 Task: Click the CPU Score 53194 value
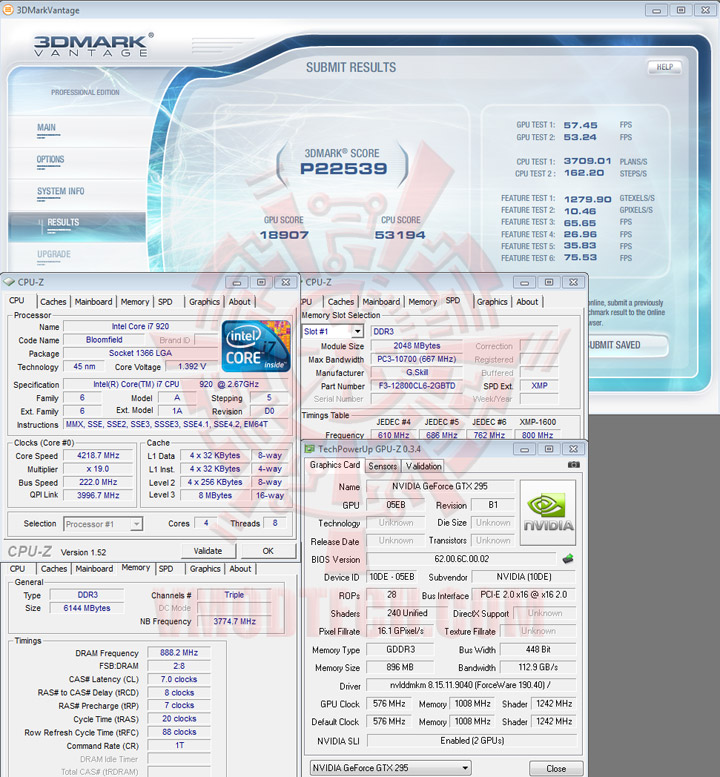(x=400, y=235)
